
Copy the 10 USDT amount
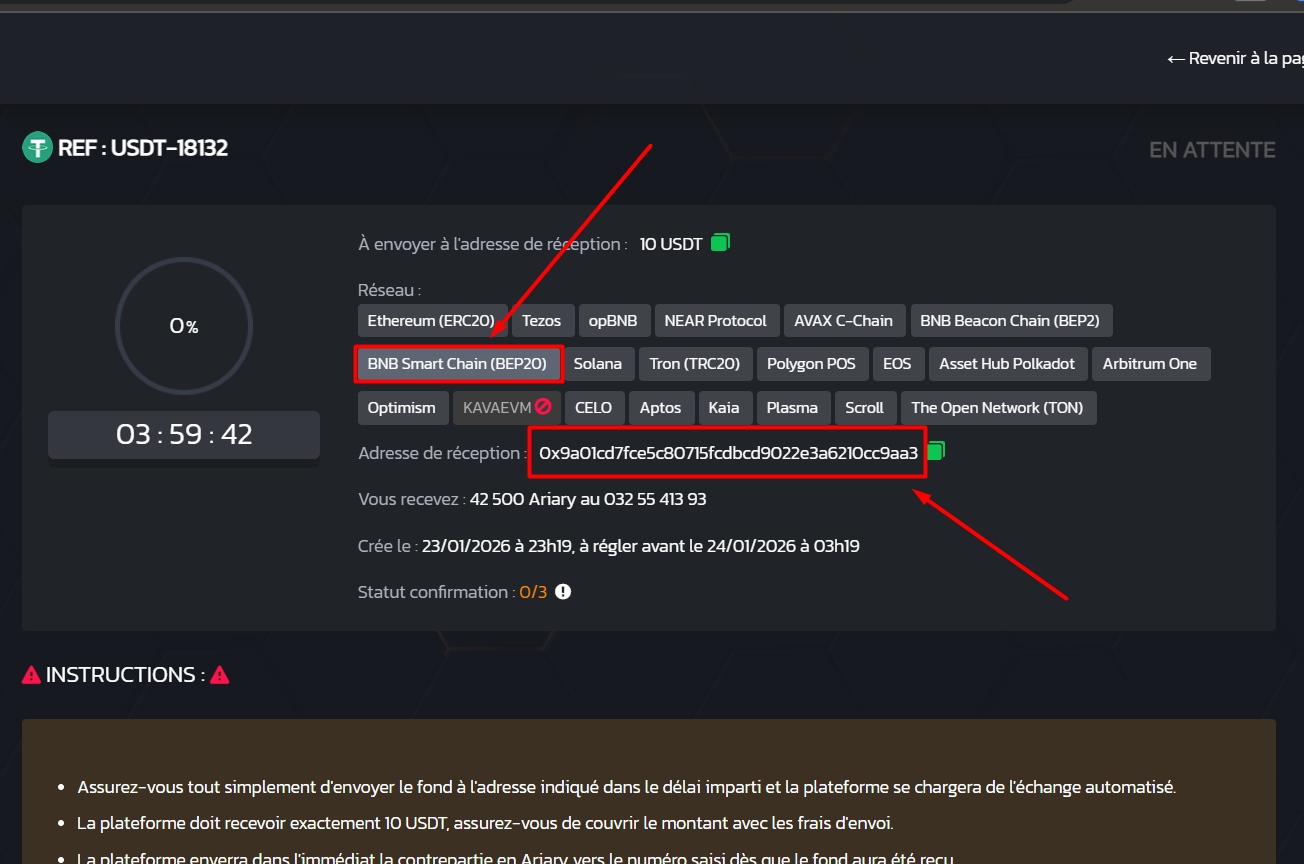pyautogui.click(x=720, y=242)
